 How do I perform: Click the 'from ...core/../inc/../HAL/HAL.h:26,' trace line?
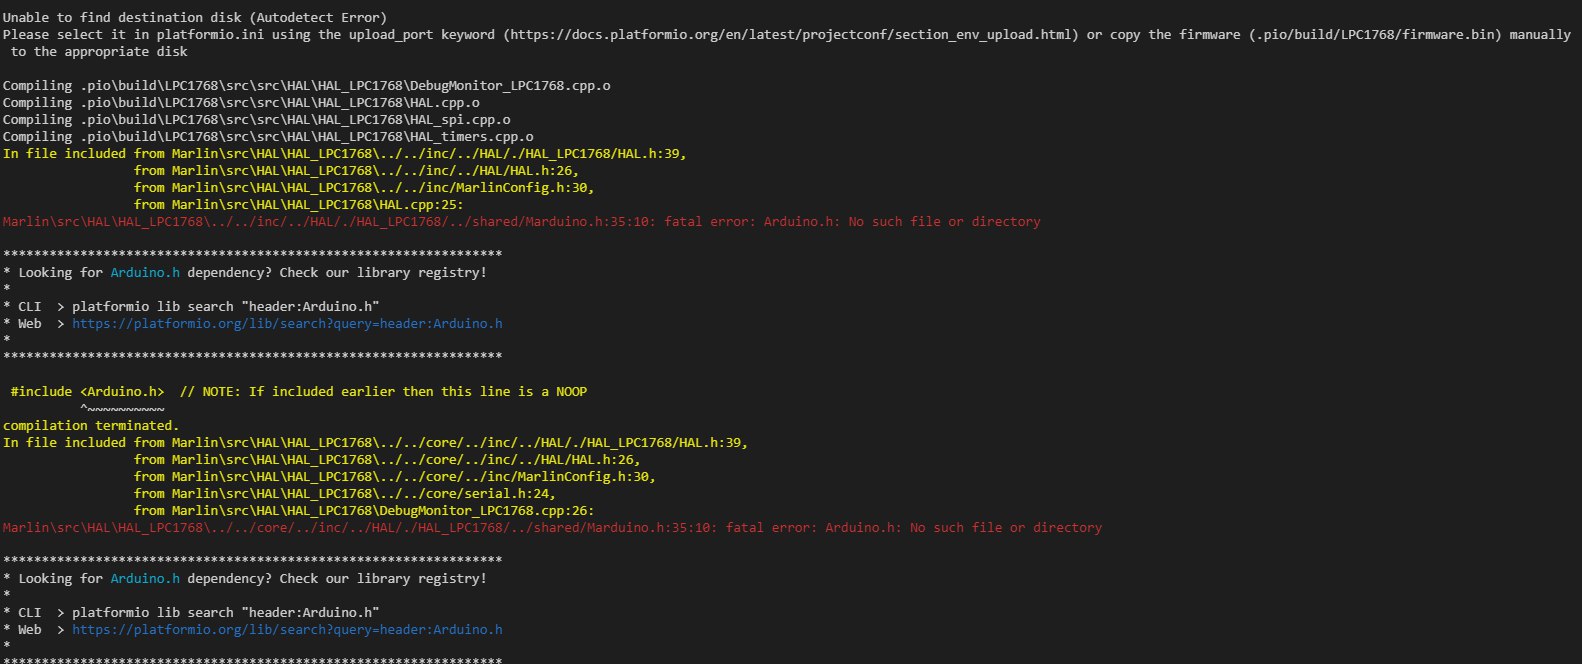tap(387, 459)
